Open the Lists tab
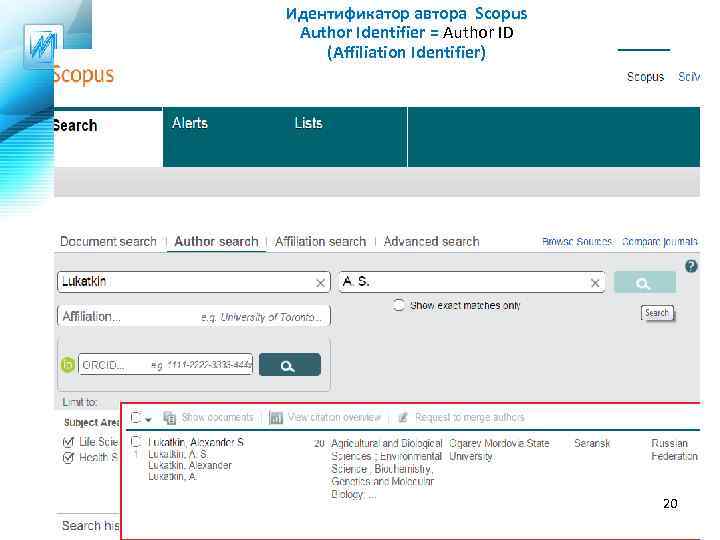Viewport: 720px width, 540px height. coord(308,123)
